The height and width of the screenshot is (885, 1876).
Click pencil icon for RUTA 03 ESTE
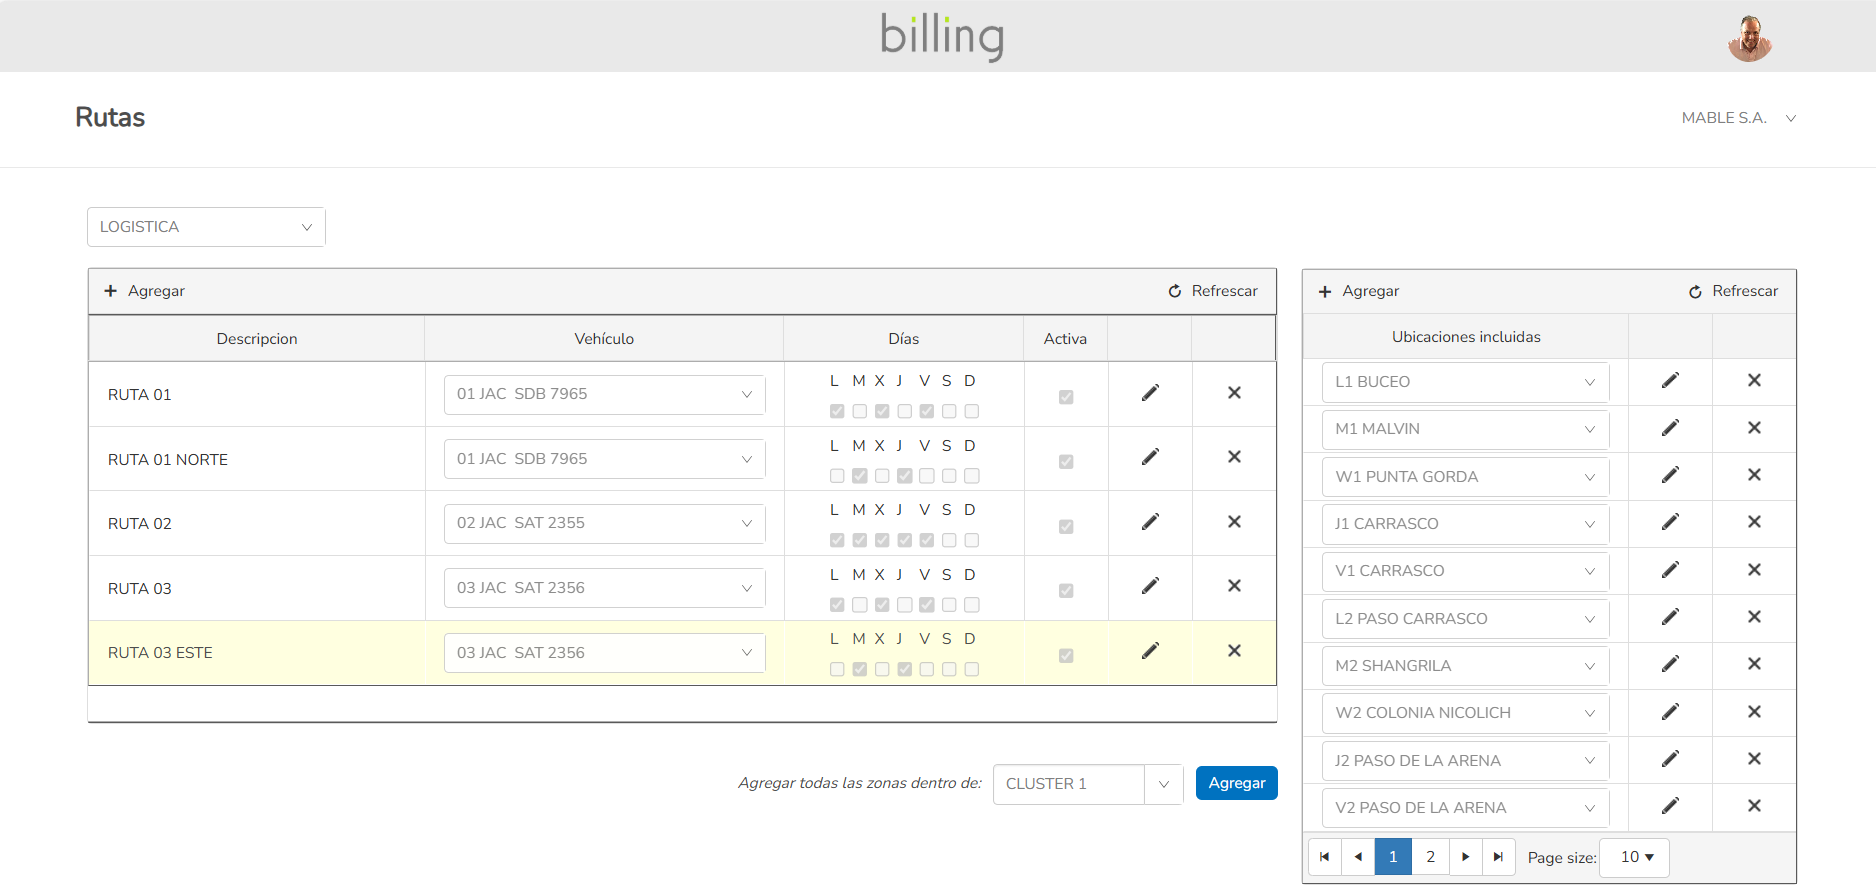pyautogui.click(x=1150, y=651)
